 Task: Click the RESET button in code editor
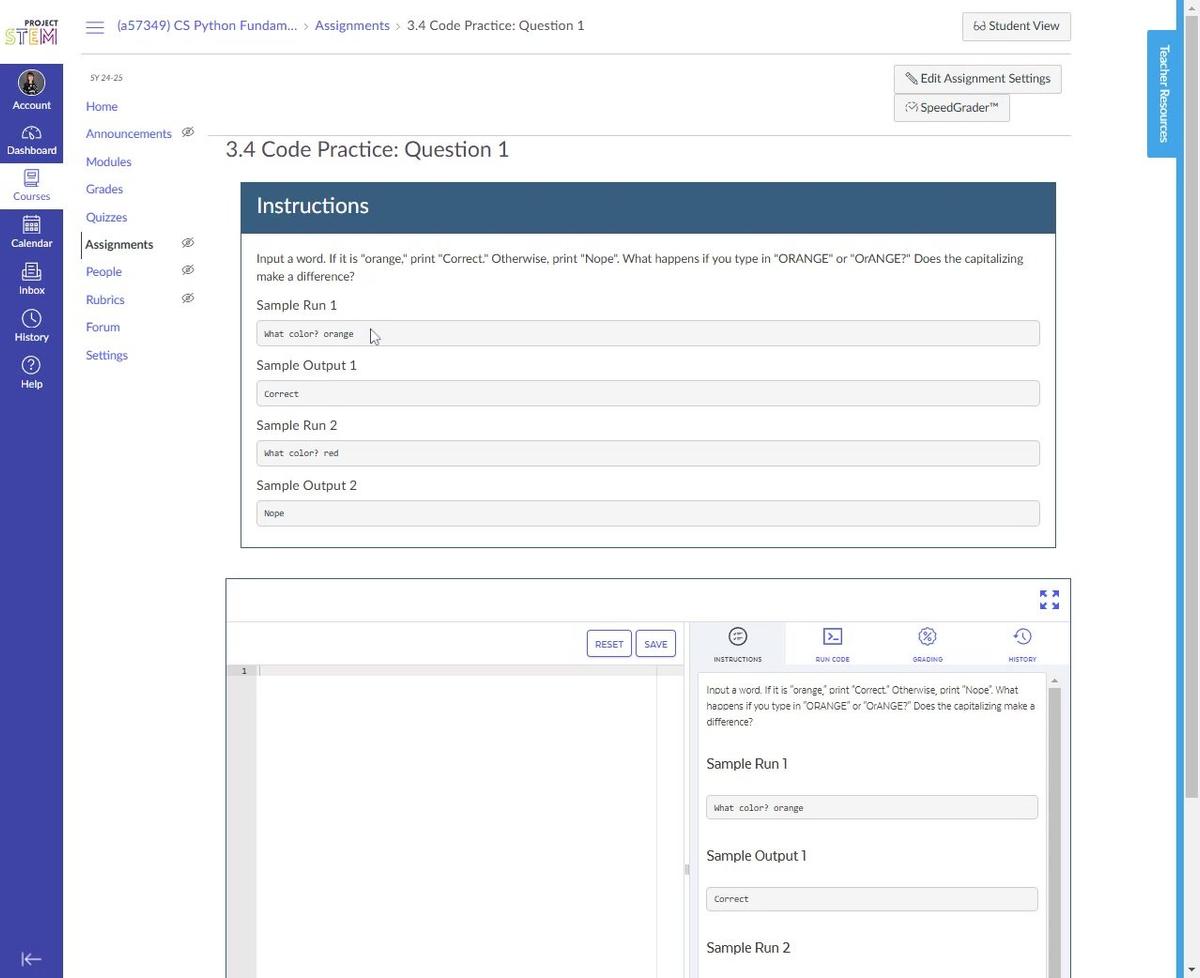[609, 644]
